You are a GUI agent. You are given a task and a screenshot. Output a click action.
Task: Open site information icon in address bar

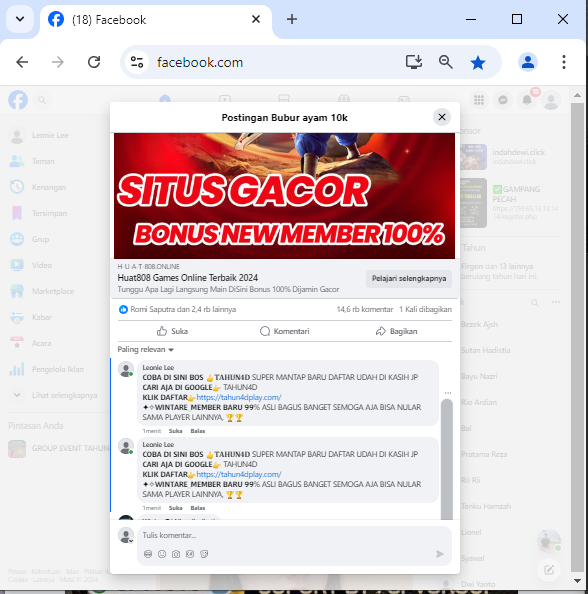(x=136, y=62)
